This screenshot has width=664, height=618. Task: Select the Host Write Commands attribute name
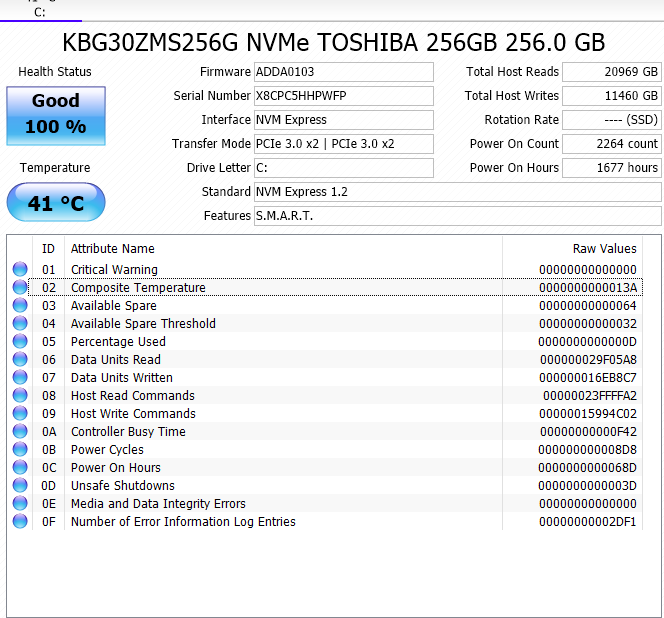point(133,414)
